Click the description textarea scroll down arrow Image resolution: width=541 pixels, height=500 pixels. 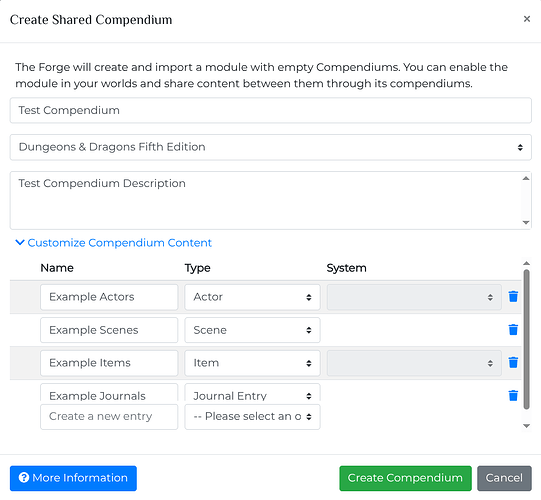[x=526, y=223]
